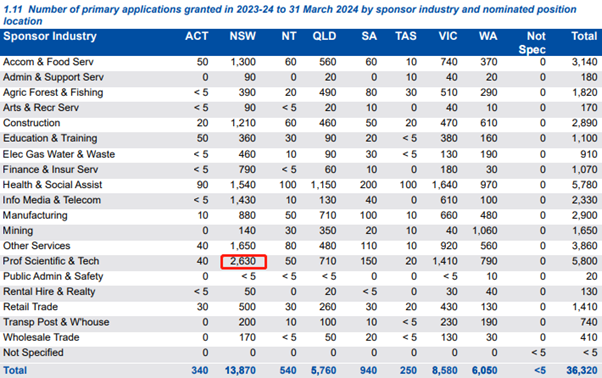
Task: Click the total 2,890 in Construction row
Action: pyautogui.click(x=584, y=123)
